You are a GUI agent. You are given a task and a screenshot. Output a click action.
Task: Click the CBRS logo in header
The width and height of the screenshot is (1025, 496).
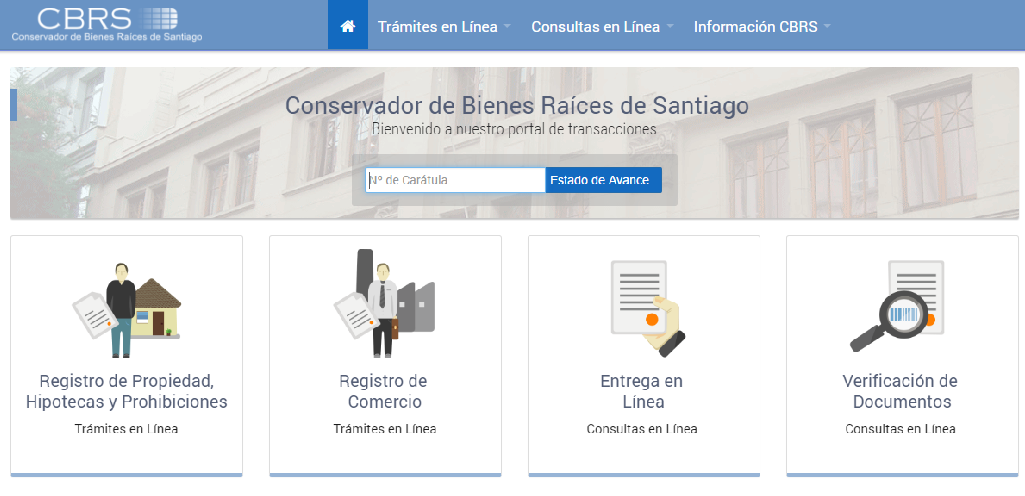pos(107,24)
